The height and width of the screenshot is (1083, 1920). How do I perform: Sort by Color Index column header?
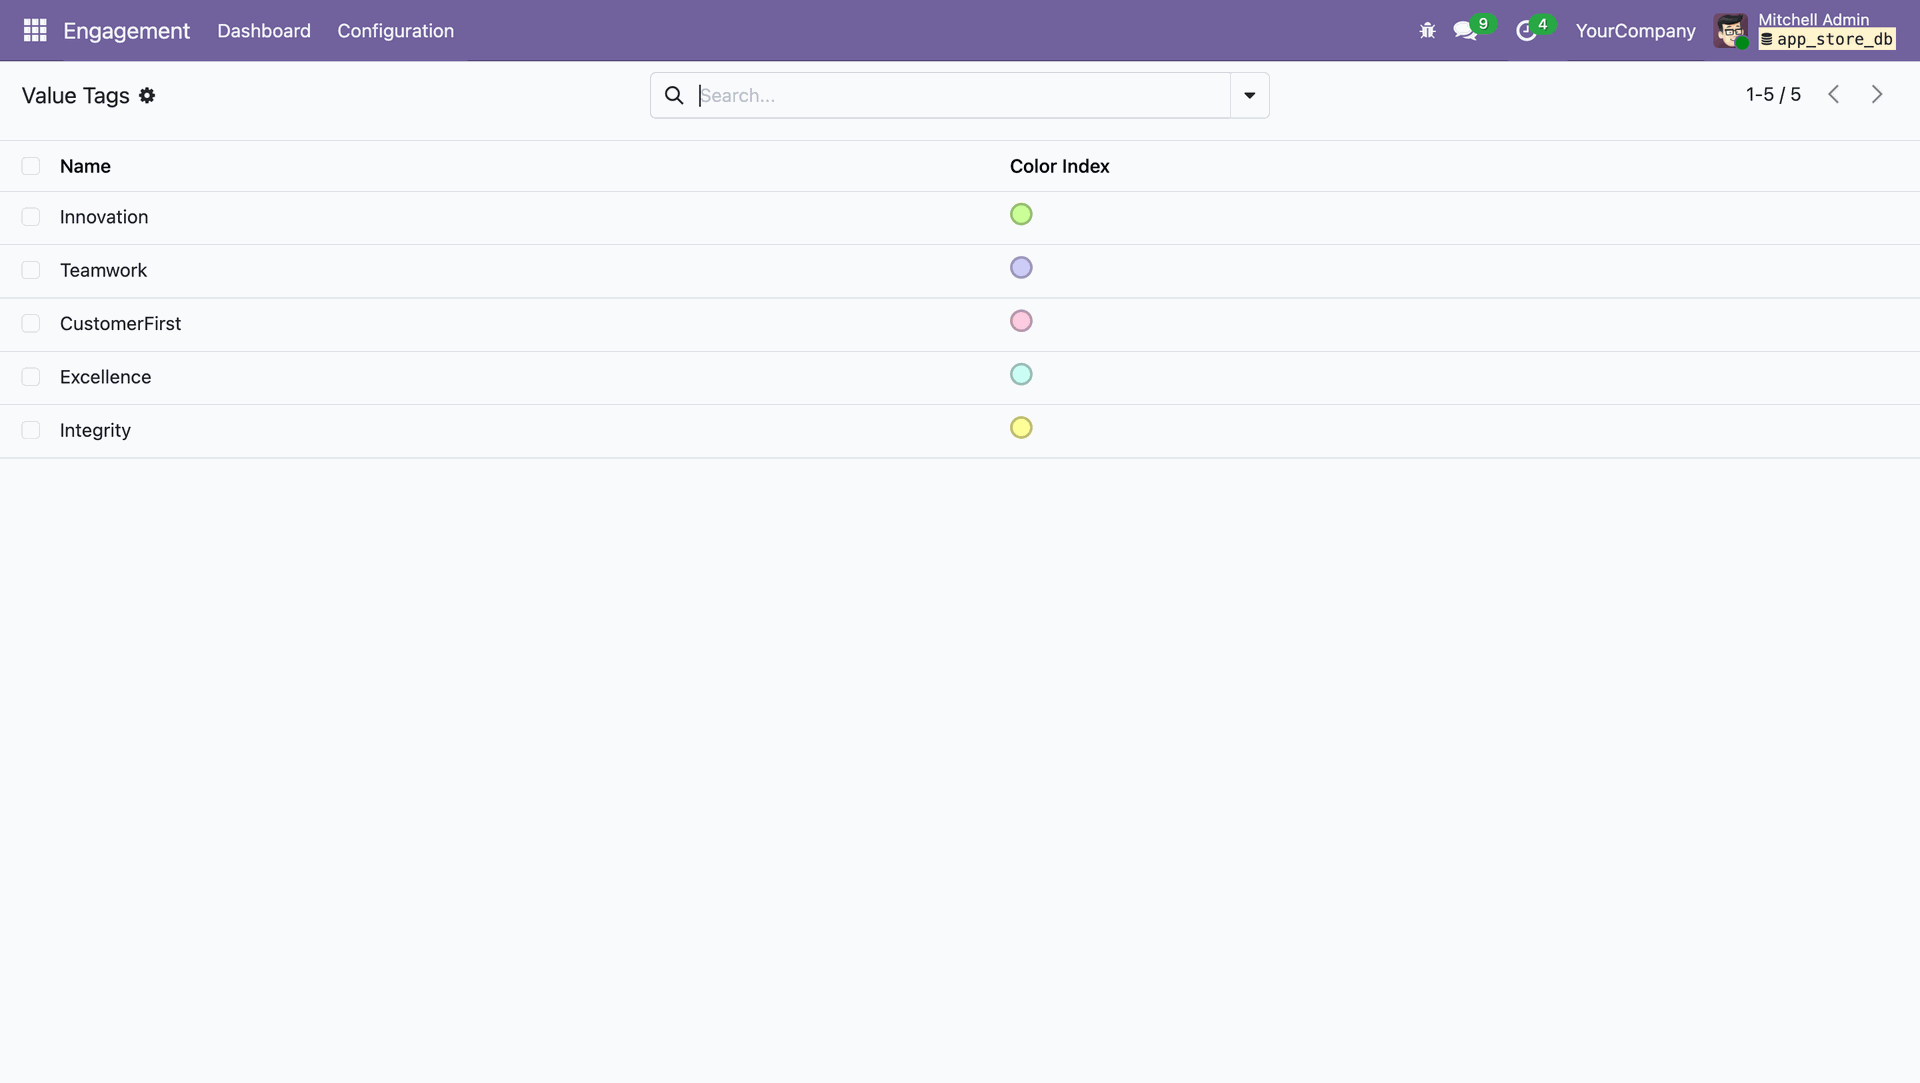[x=1059, y=166]
